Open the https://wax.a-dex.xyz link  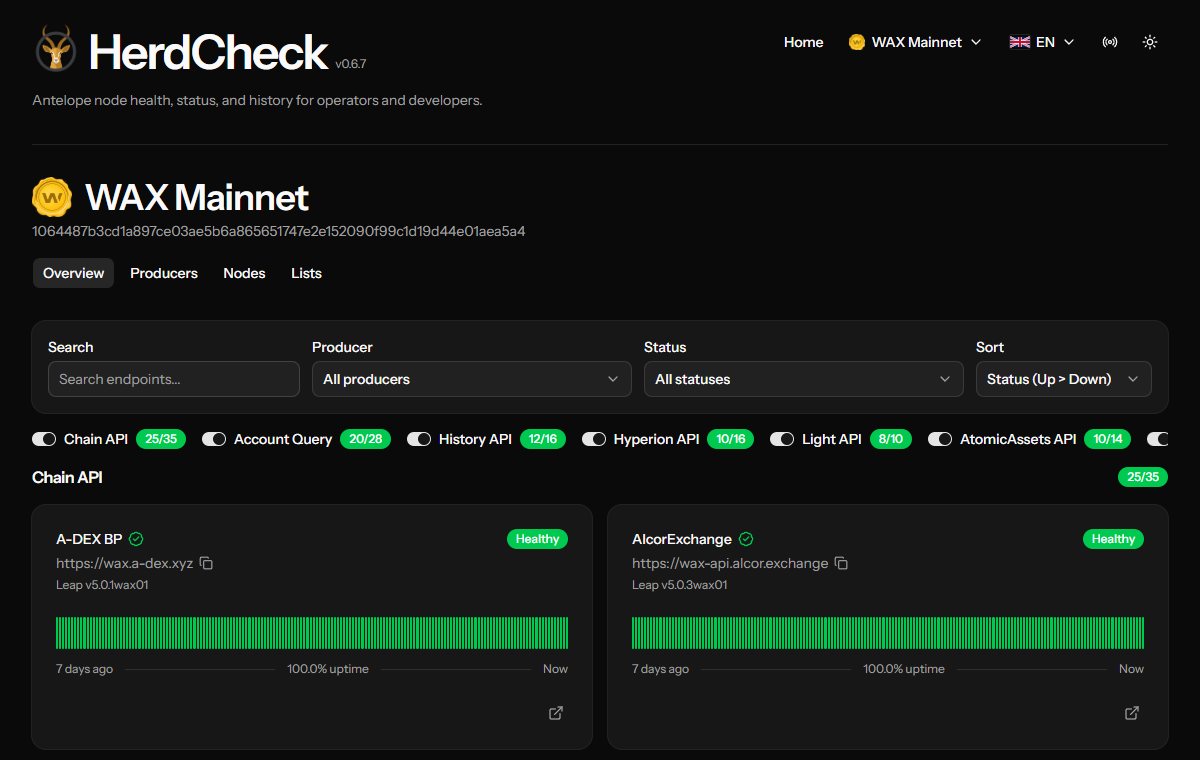point(124,563)
